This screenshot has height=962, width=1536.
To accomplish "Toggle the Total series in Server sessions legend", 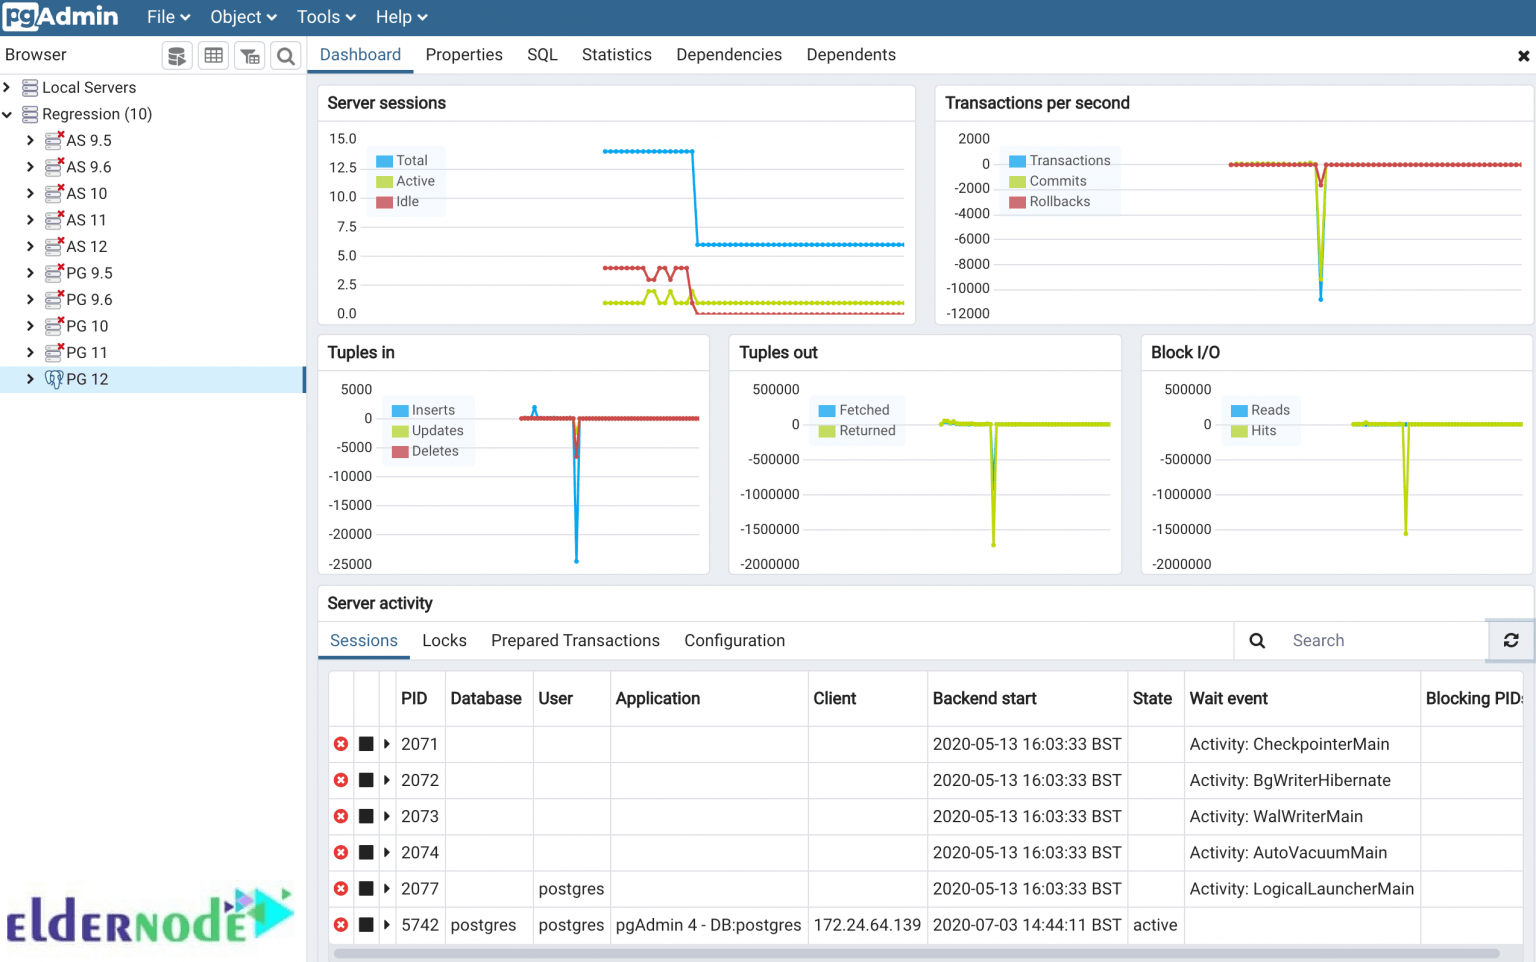I will point(384,161).
